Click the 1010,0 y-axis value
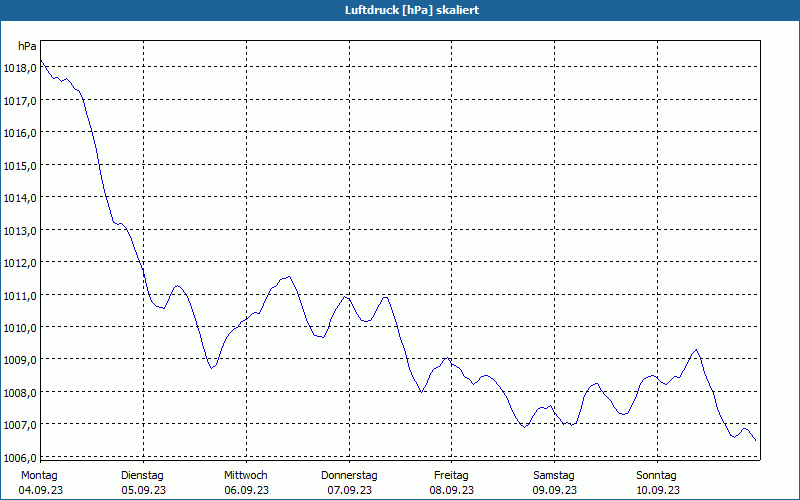The width and height of the screenshot is (800, 500). click(x=20, y=327)
